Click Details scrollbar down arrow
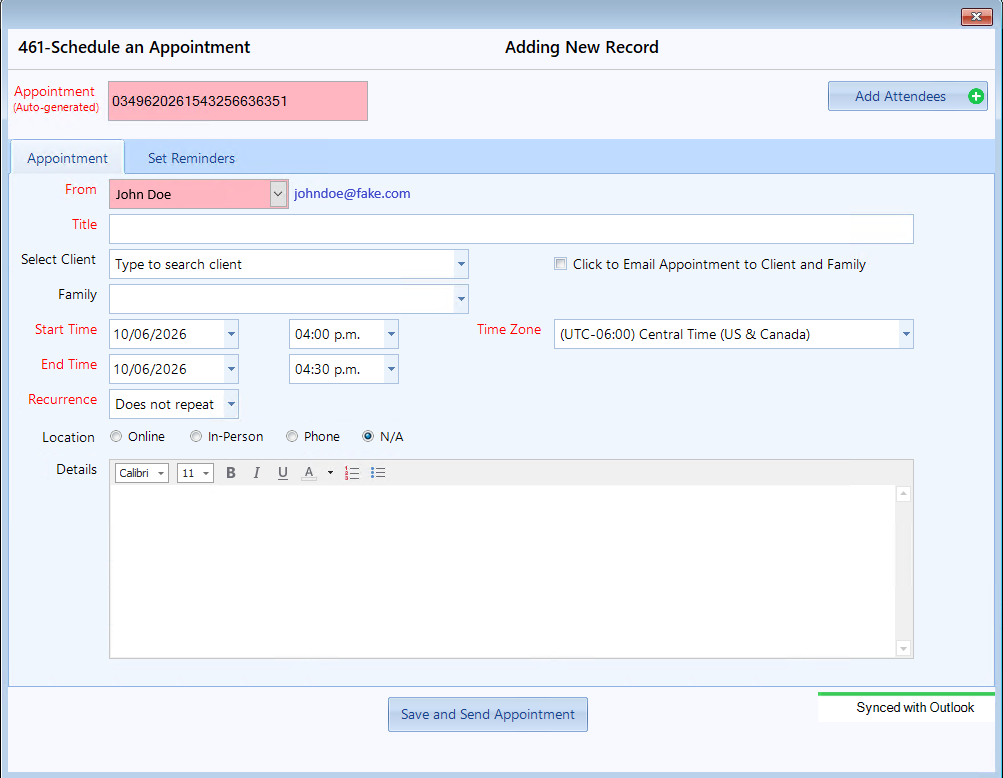Image resolution: width=1003 pixels, height=778 pixels. click(x=903, y=649)
